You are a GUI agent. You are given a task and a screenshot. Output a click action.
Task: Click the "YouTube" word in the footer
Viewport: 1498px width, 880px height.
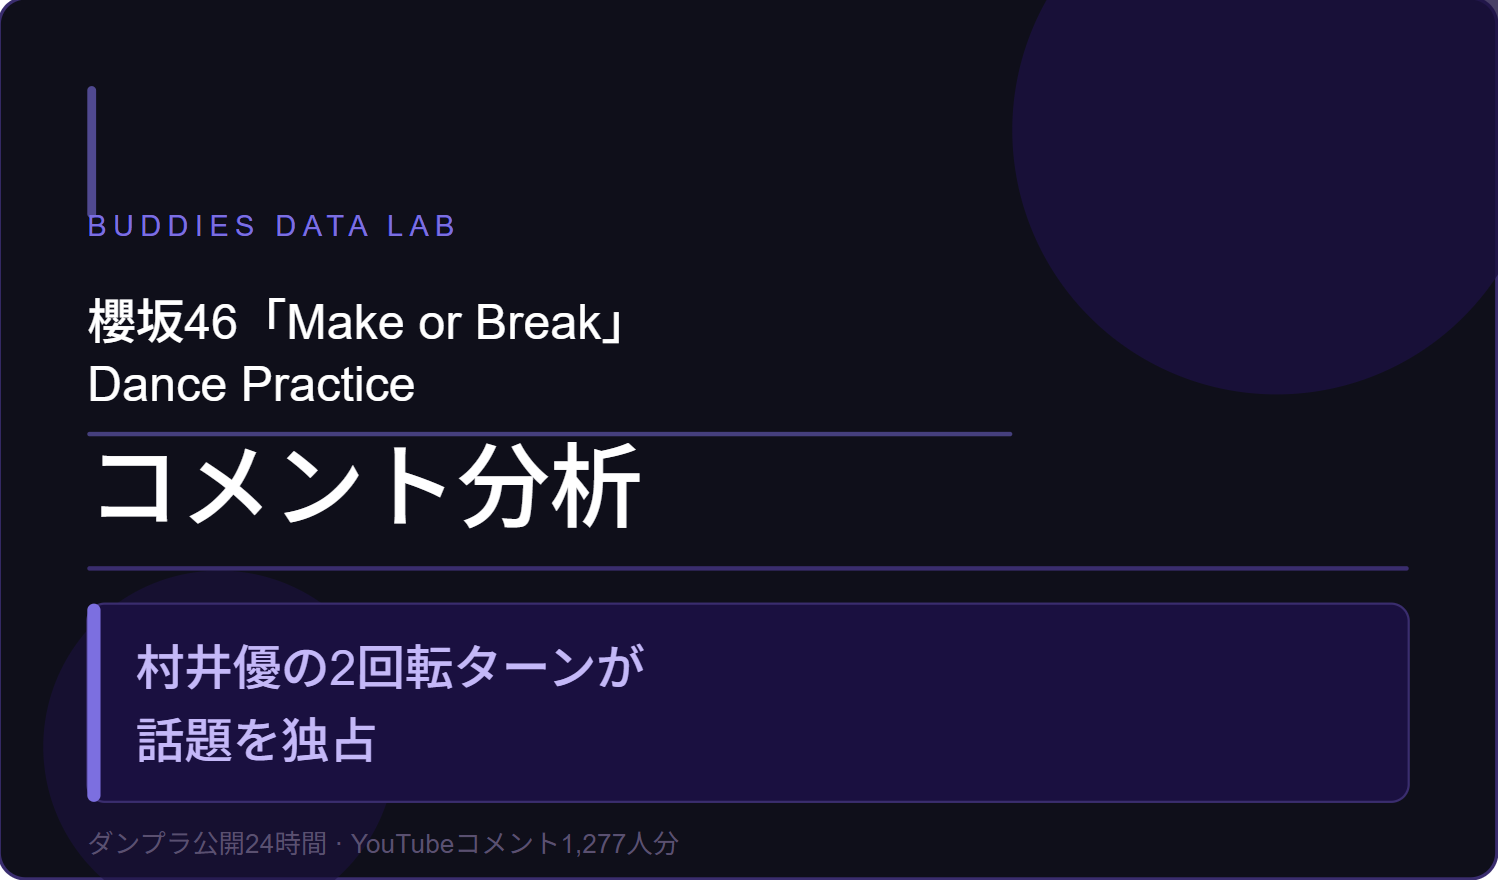402,844
